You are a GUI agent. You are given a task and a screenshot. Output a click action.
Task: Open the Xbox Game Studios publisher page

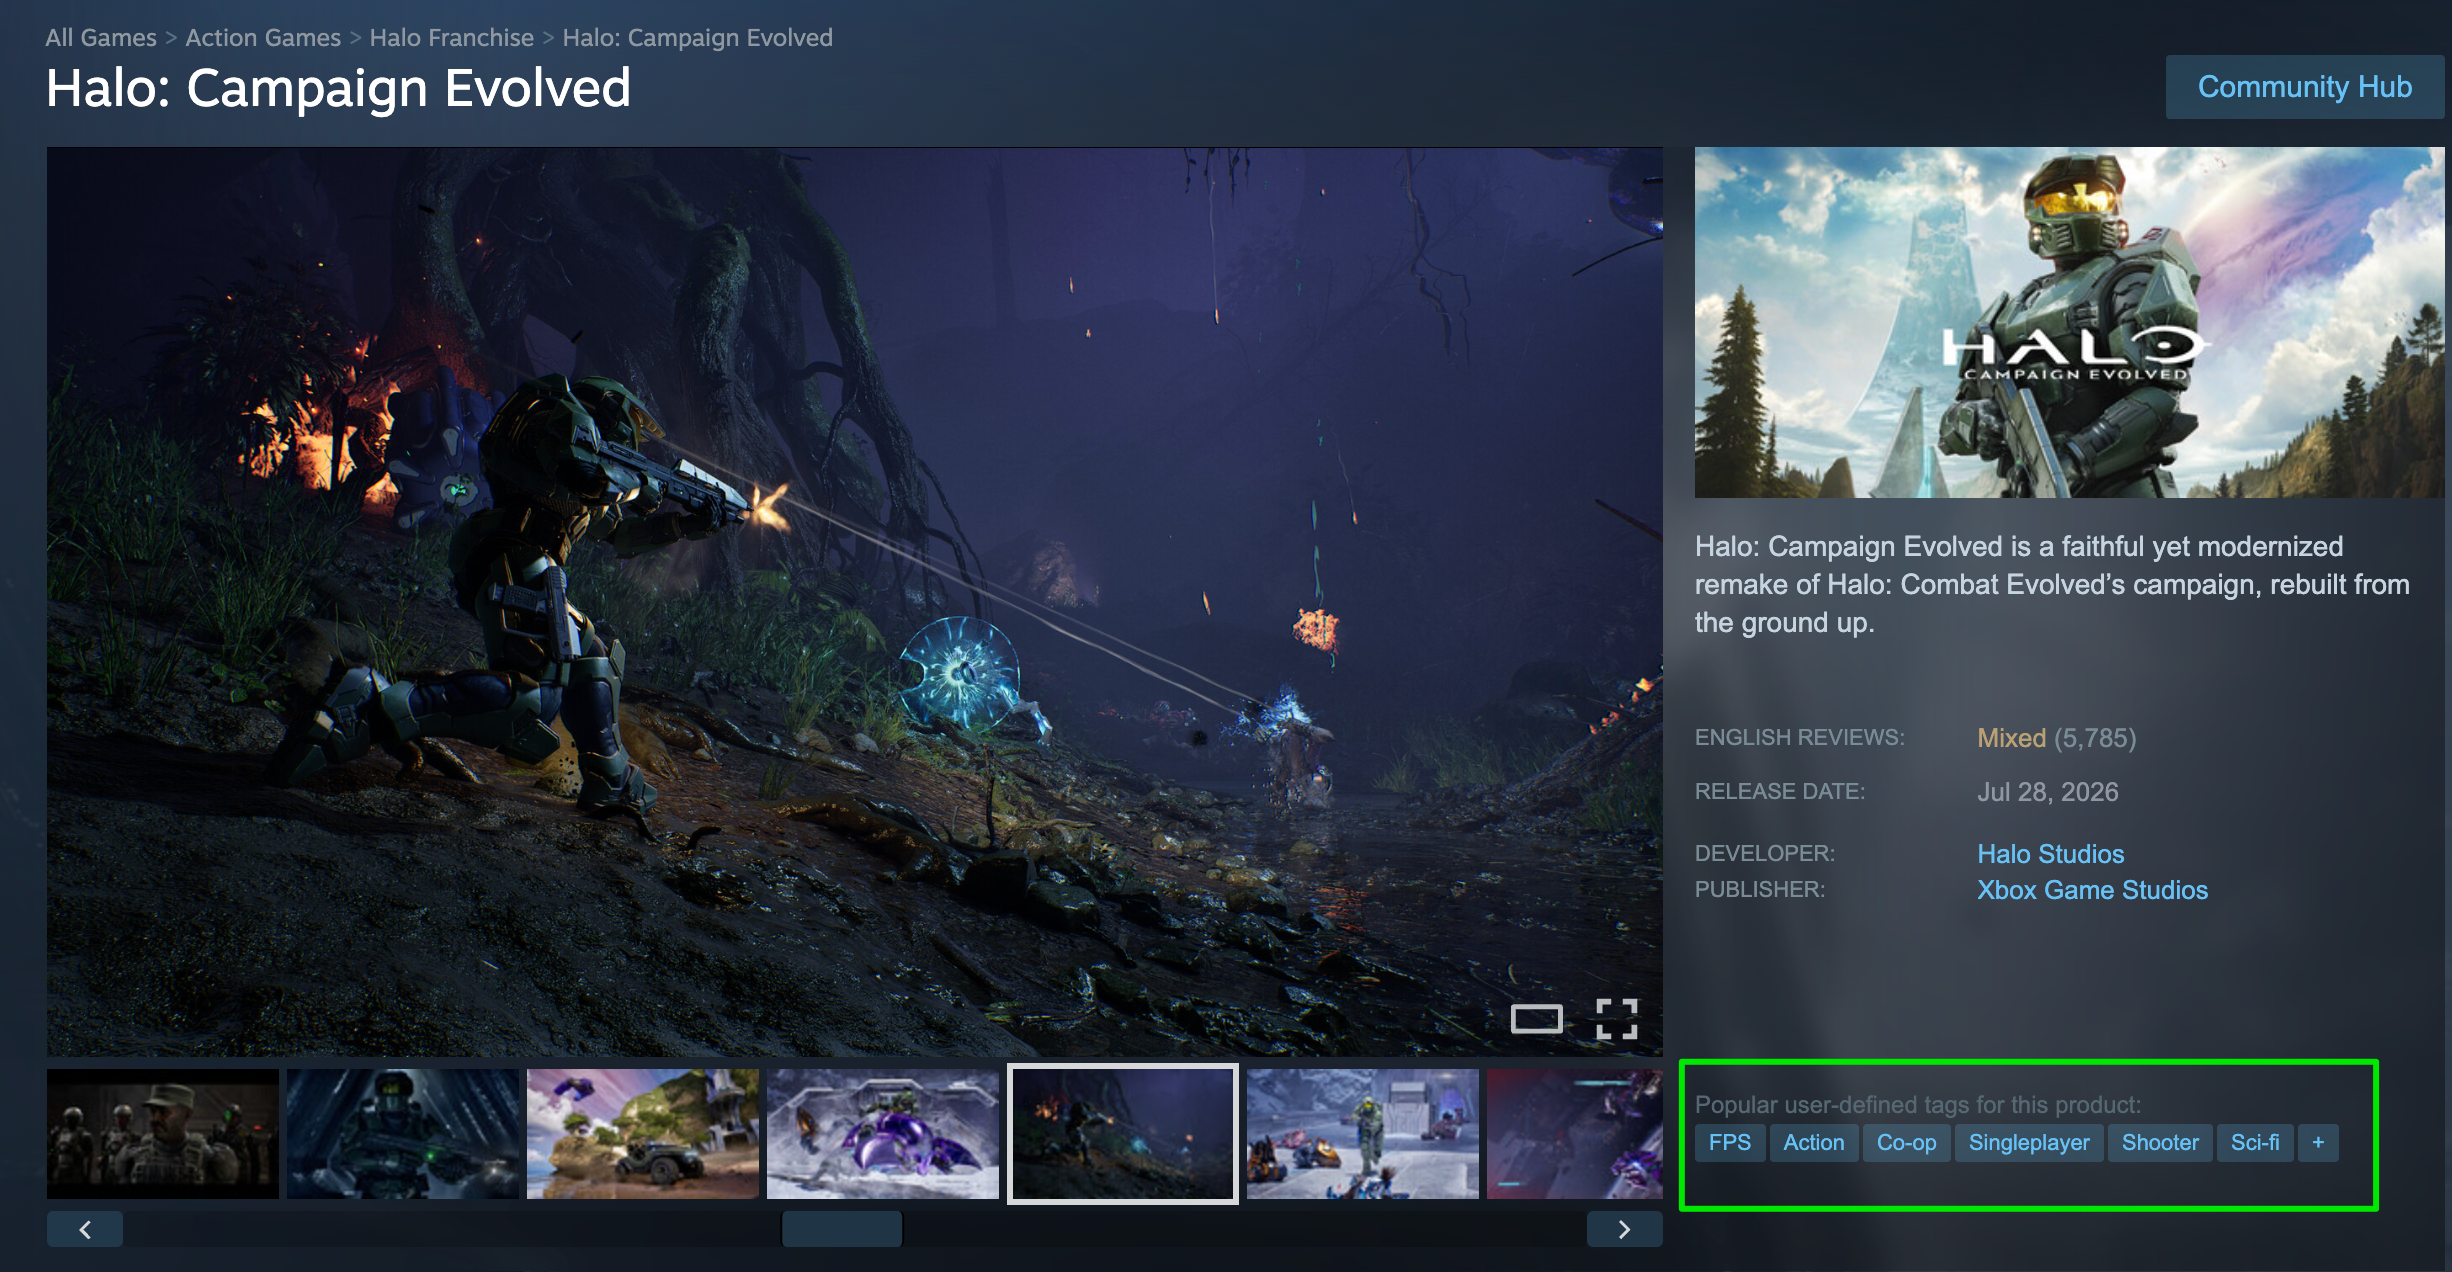pos(2092,889)
